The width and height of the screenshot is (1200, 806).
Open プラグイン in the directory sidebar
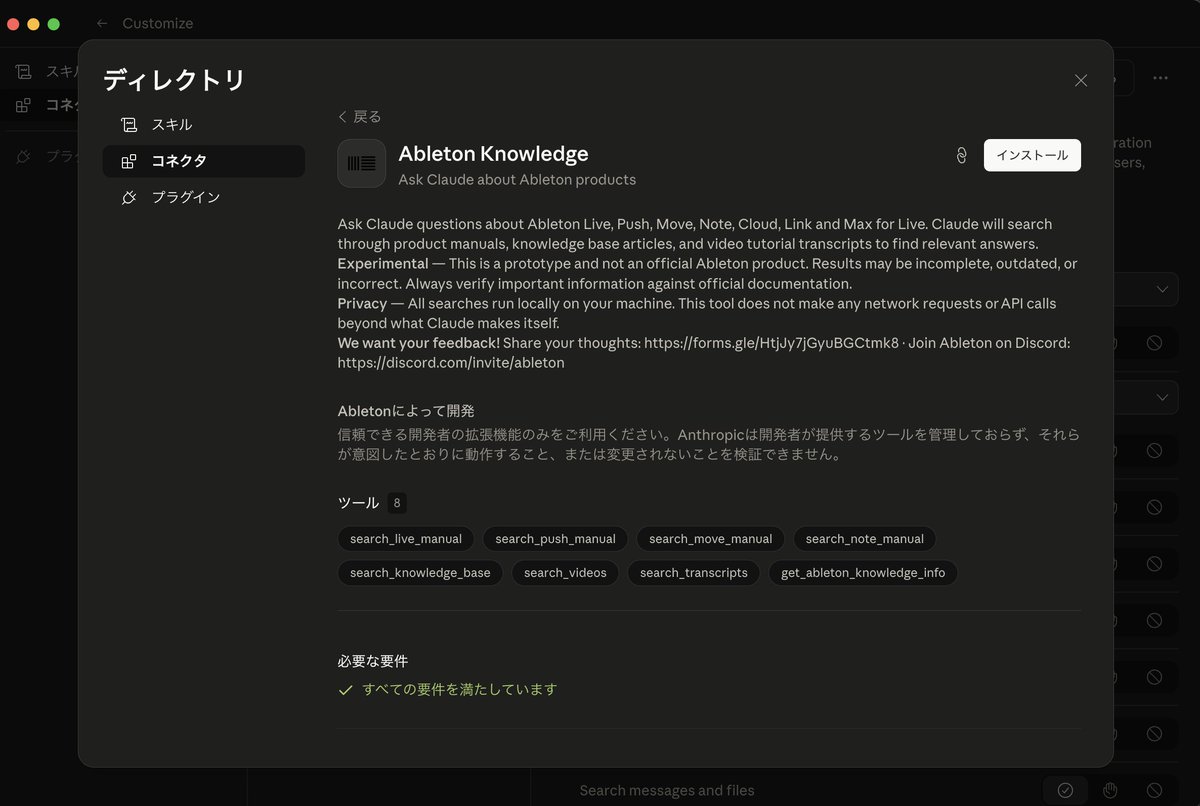204,197
